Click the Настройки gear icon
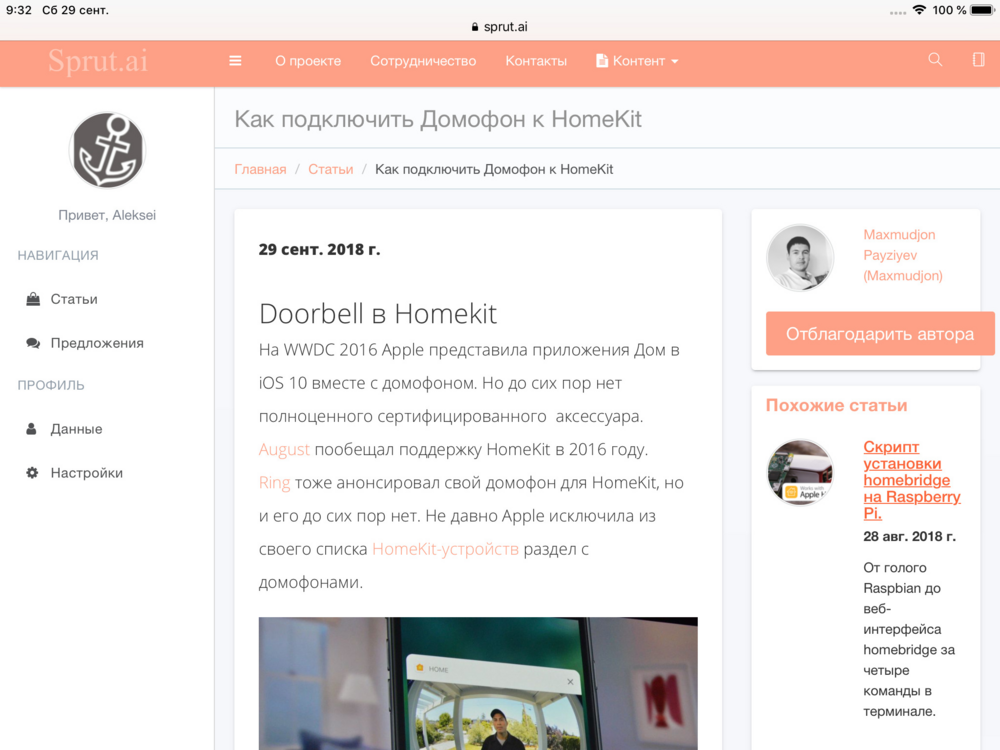The width and height of the screenshot is (1000, 750). (x=33, y=473)
